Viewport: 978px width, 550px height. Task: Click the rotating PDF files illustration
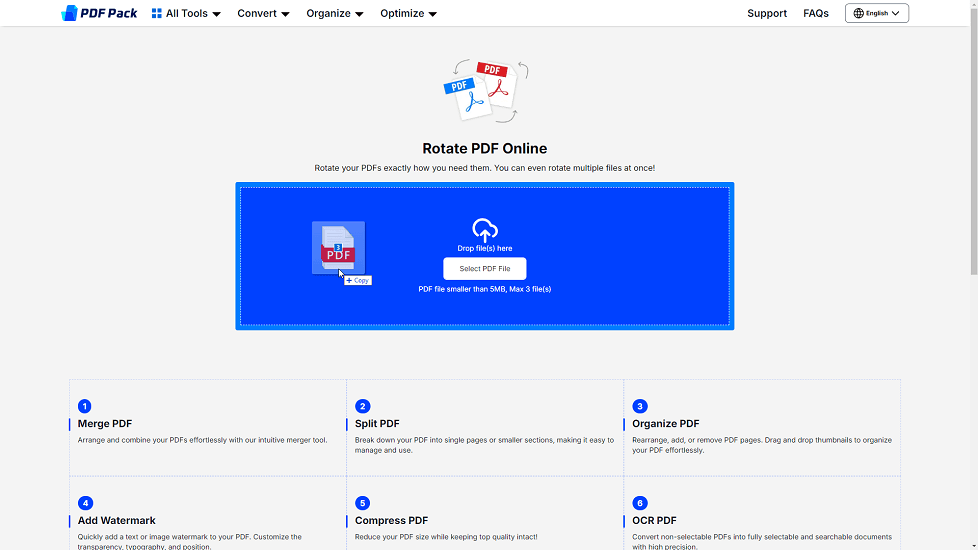(485, 91)
